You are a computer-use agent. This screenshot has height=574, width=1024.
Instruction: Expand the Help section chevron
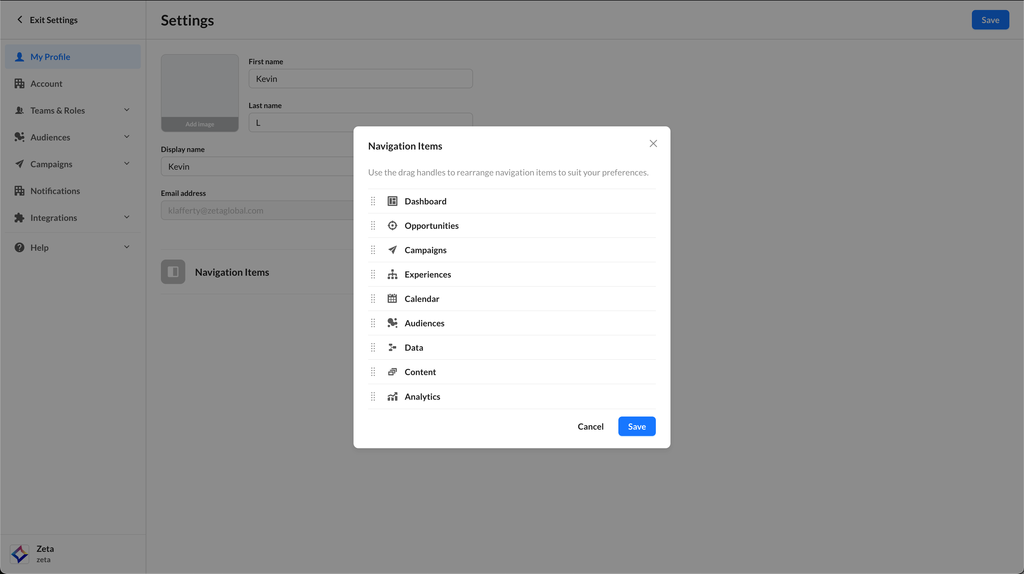click(x=126, y=247)
